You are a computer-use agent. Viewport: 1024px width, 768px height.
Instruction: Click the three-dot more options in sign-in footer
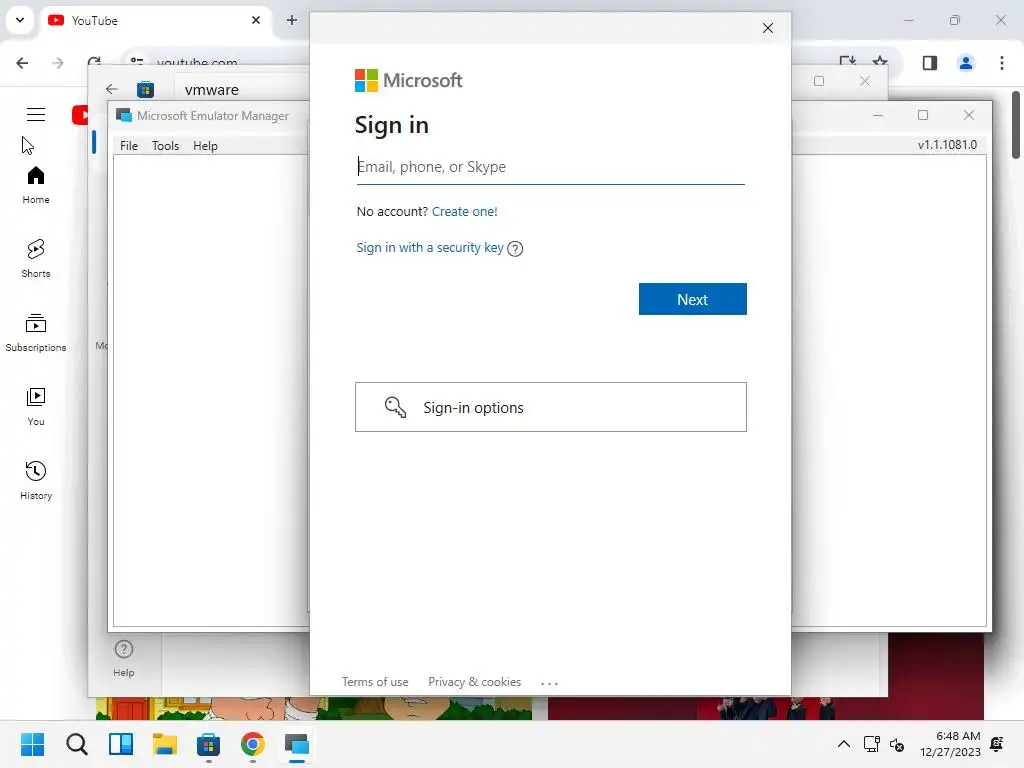[x=549, y=683]
